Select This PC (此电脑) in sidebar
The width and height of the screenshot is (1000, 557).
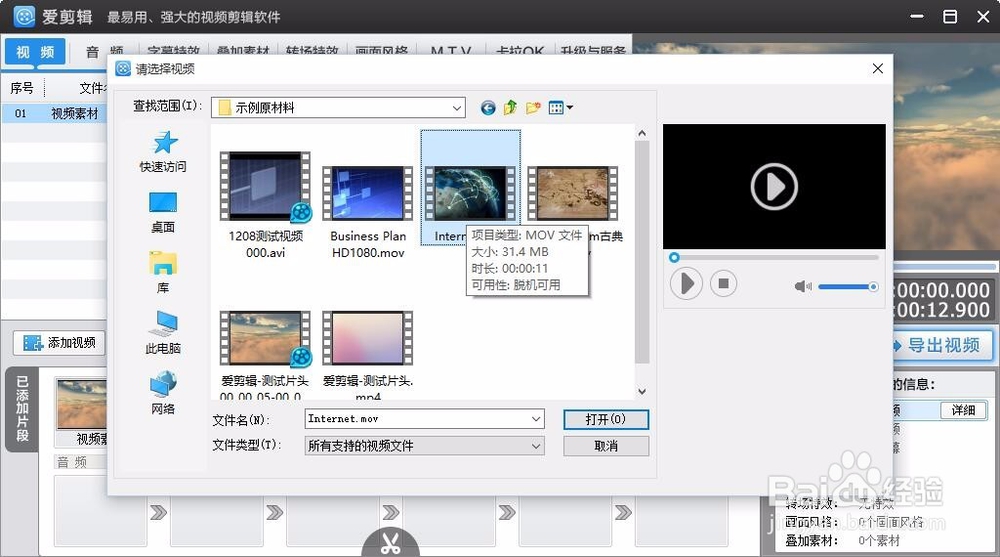[163, 333]
